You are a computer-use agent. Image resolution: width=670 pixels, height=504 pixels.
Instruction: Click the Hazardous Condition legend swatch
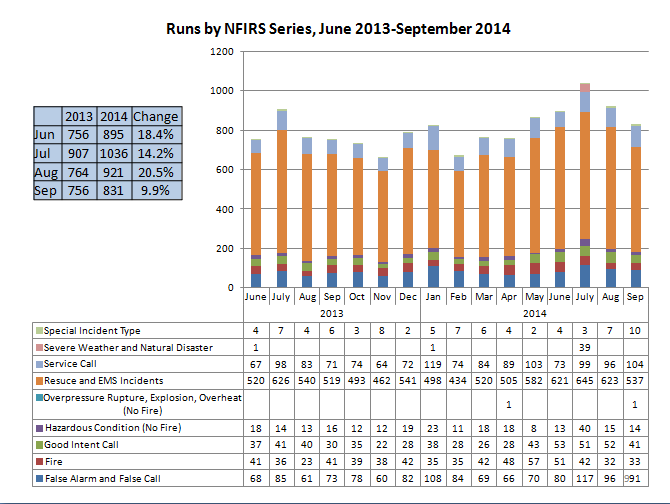pos(39,428)
